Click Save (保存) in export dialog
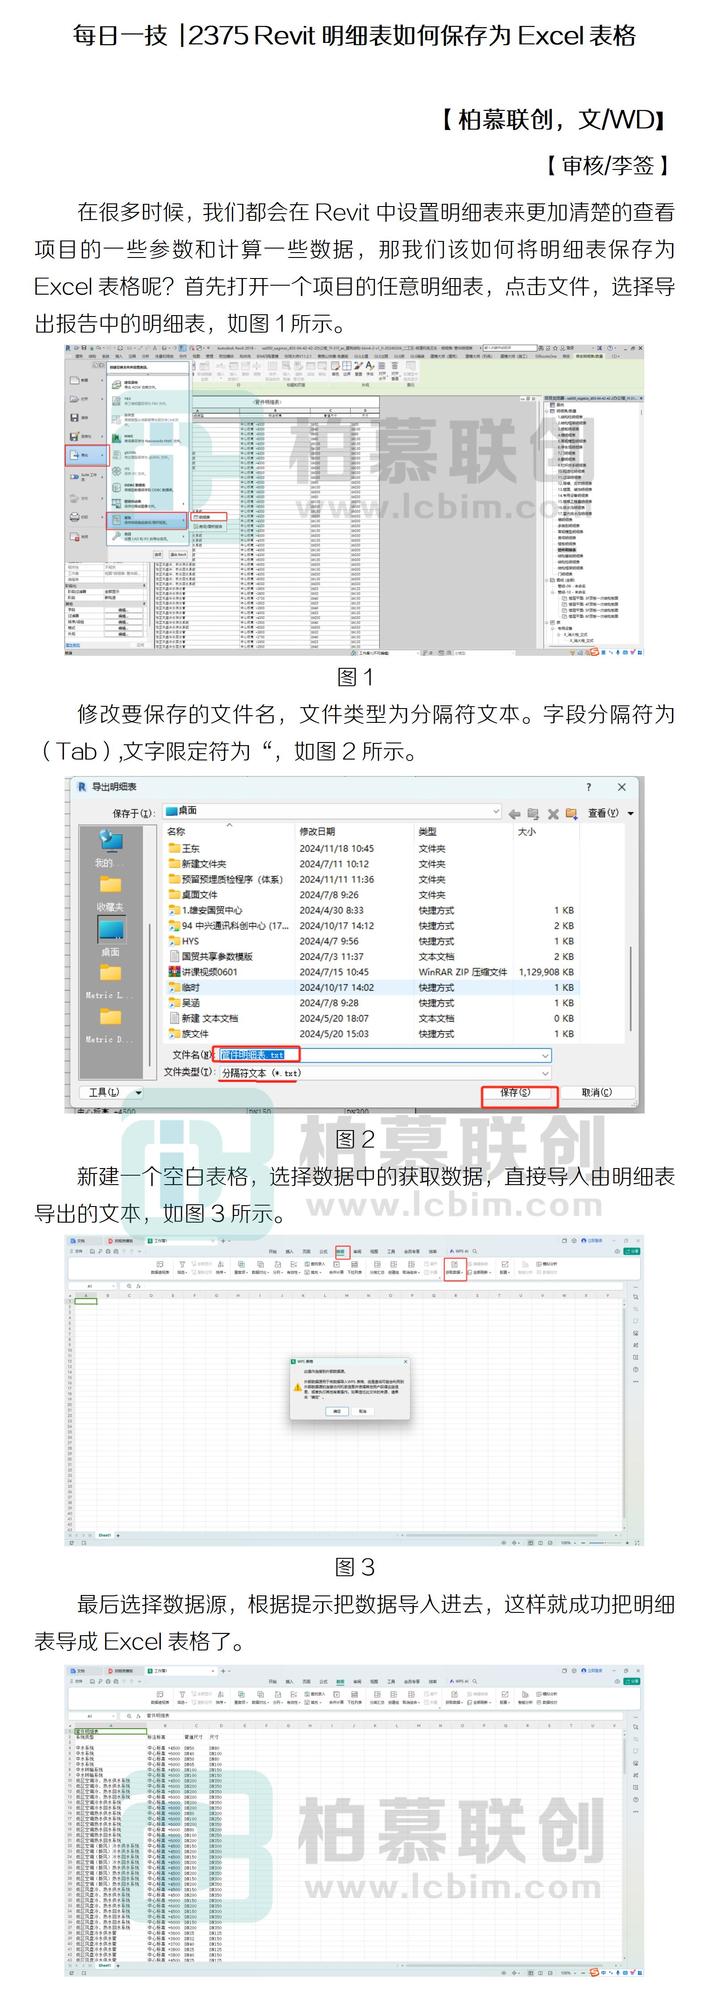The height and width of the screenshot is (2000, 709). [515, 1093]
